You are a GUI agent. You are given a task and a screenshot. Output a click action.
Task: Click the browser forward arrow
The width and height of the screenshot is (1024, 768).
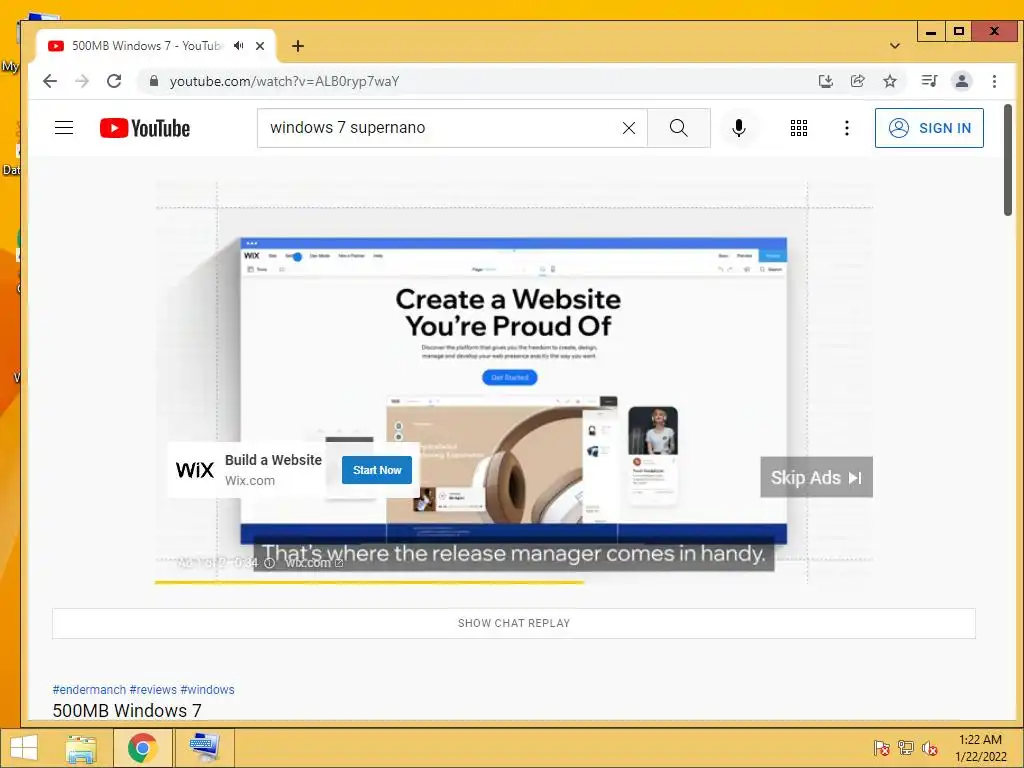(x=82, y=81)
